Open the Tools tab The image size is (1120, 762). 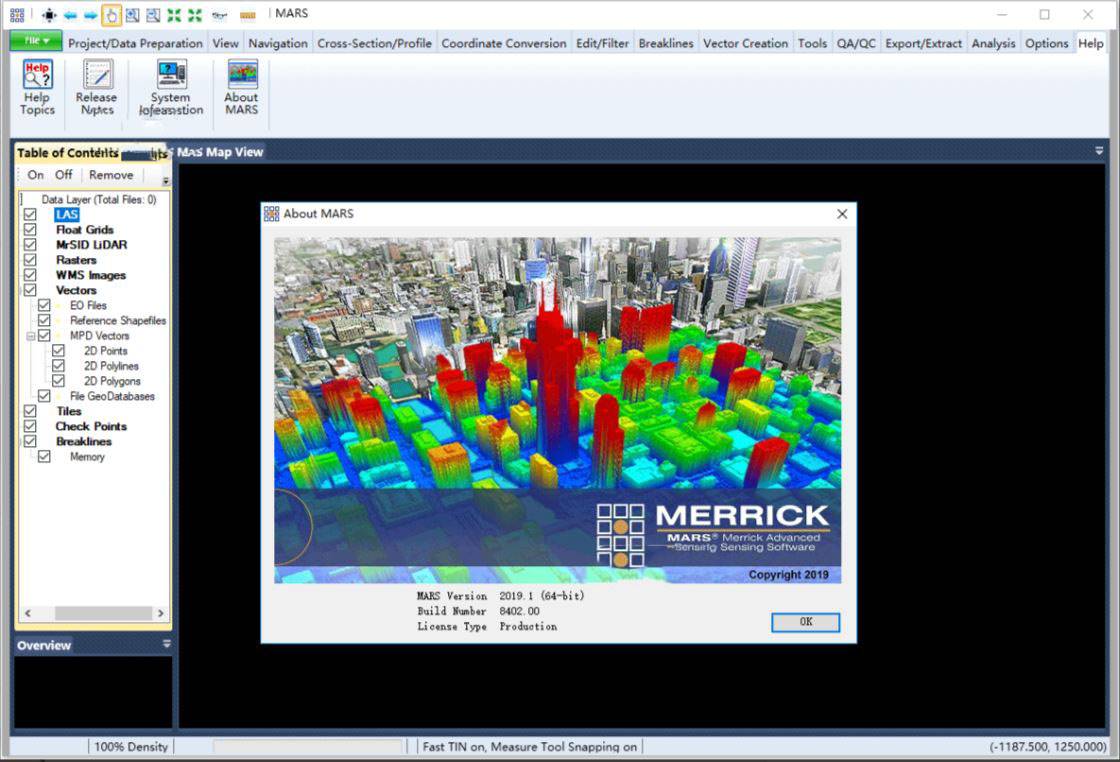(812, 44)
